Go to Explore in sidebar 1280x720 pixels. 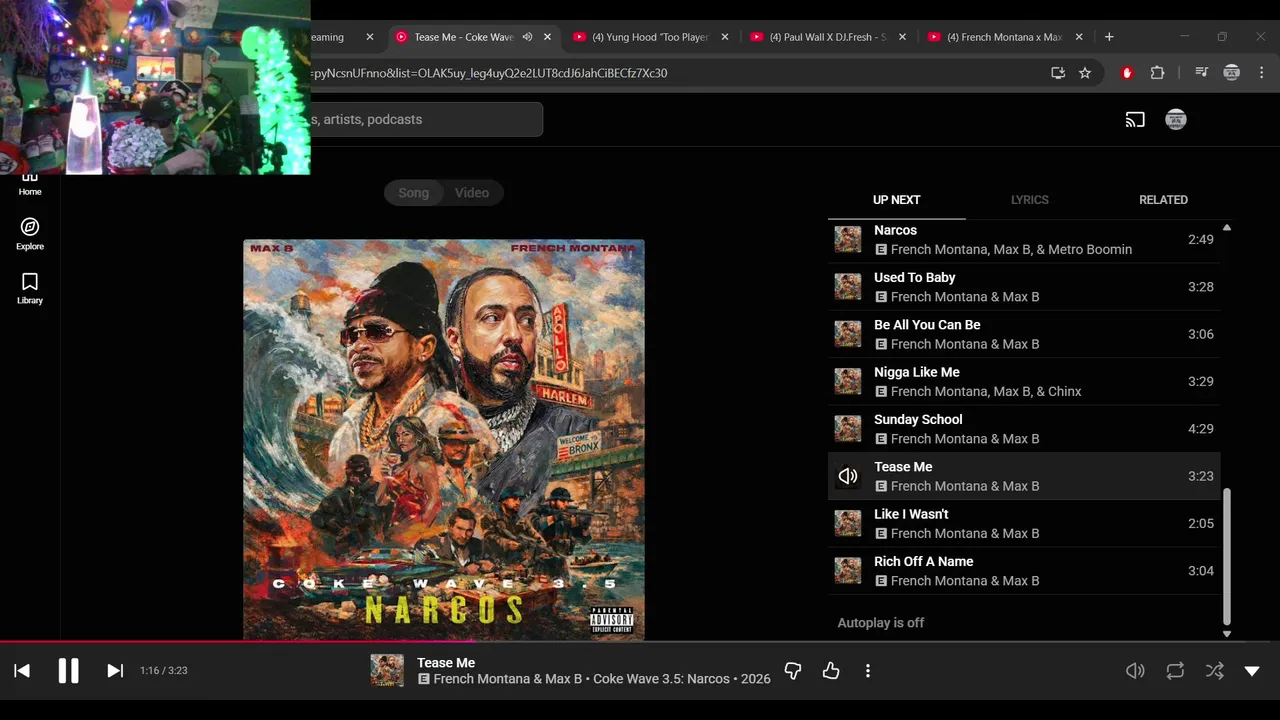click(30, 233)
